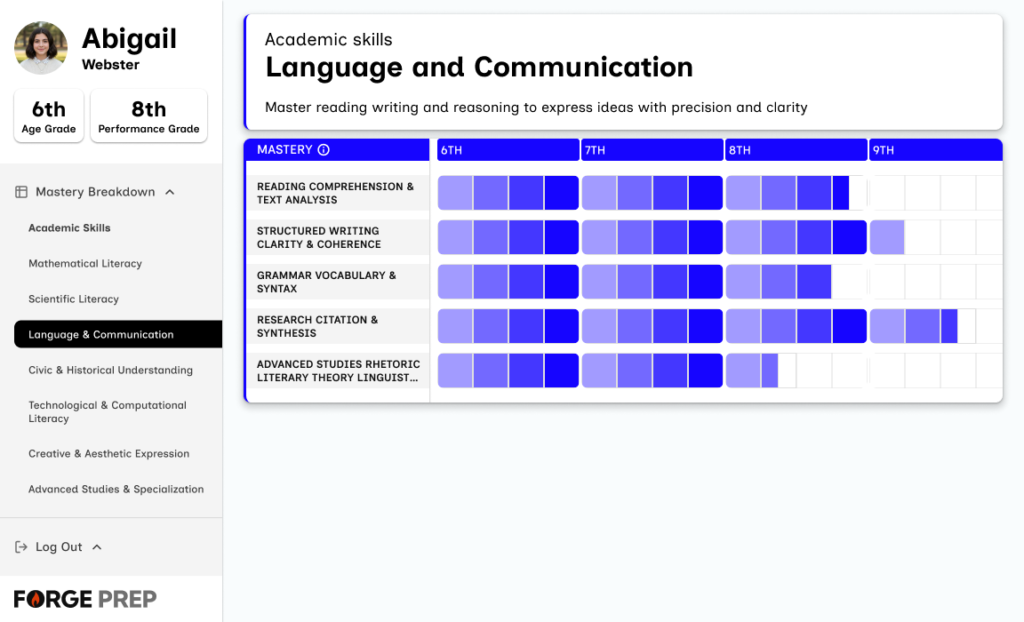The image size is (1024, 622).
Task: Click Research Citation & Synthesis 9th grade progress bar
Action: [x=935, y=326]
